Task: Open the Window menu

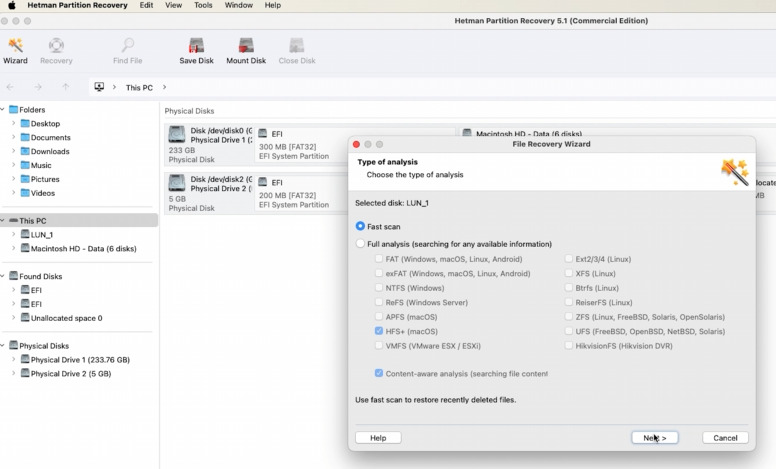Action: pos(239,5)
